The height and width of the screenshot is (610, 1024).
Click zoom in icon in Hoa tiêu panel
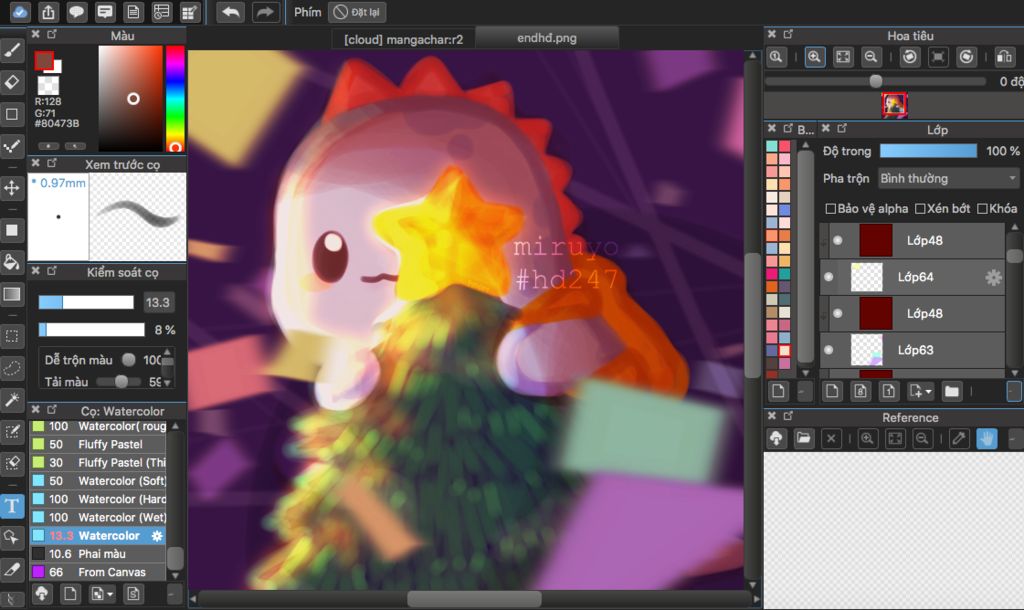(814, 57)
